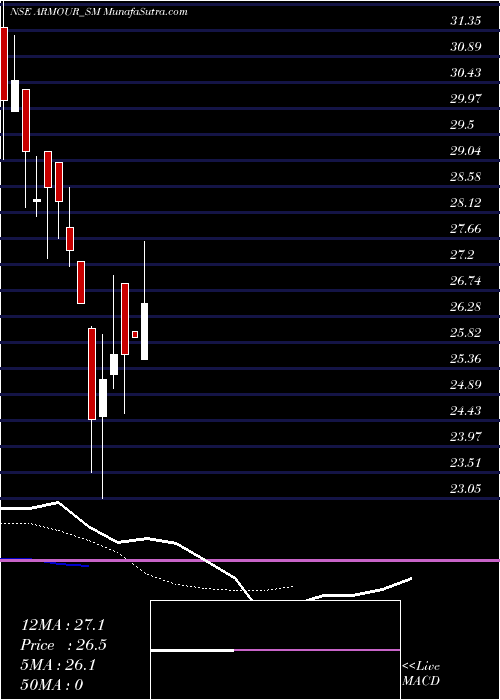The image size is (500, 700).
Task: Click the 27.66 price axis label
Action: click(466, 229)
